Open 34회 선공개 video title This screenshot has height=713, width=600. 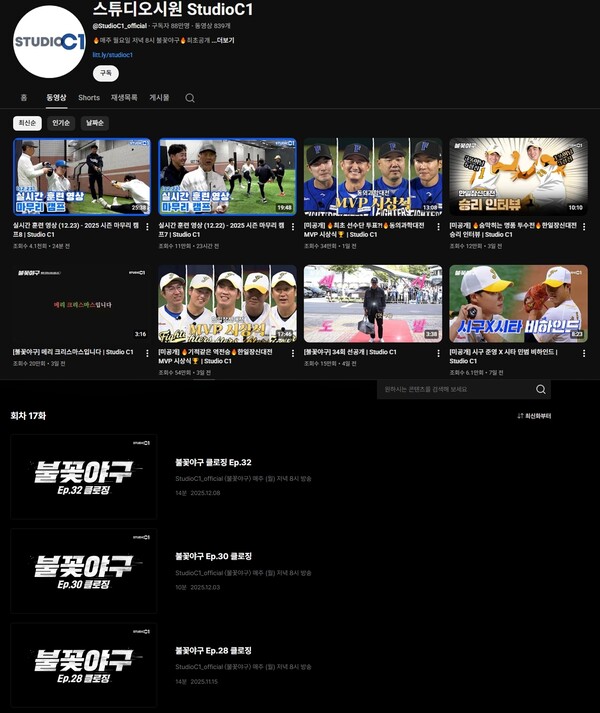point(350,352)
